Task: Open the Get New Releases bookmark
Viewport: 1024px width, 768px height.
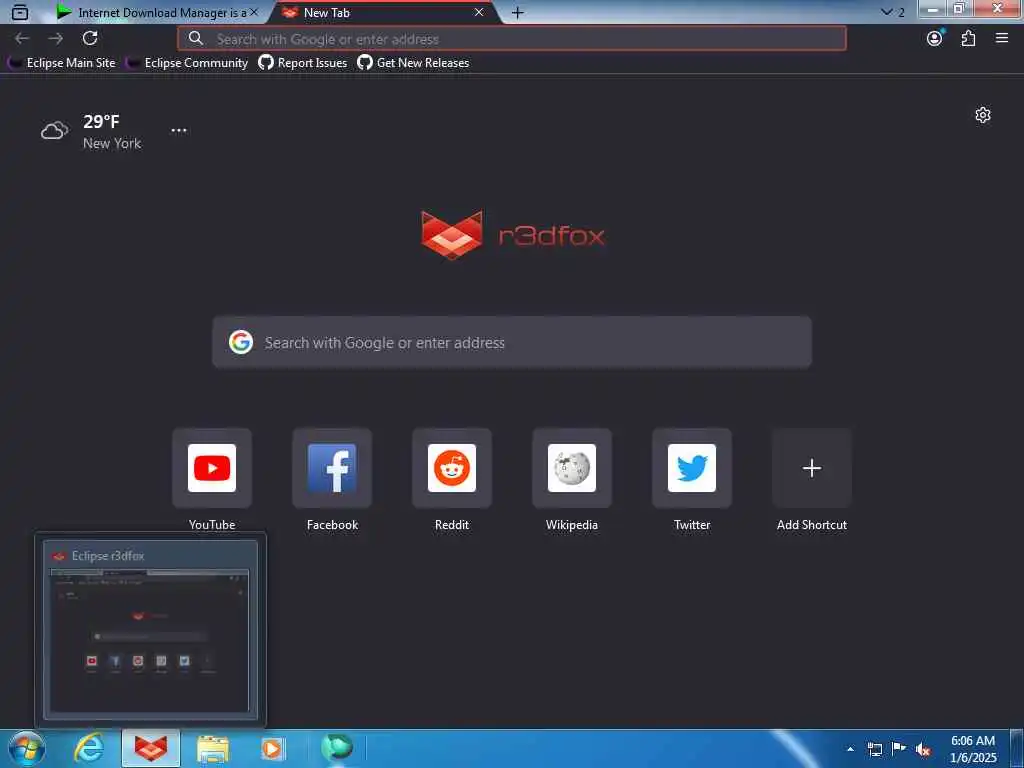Action: 413,63
